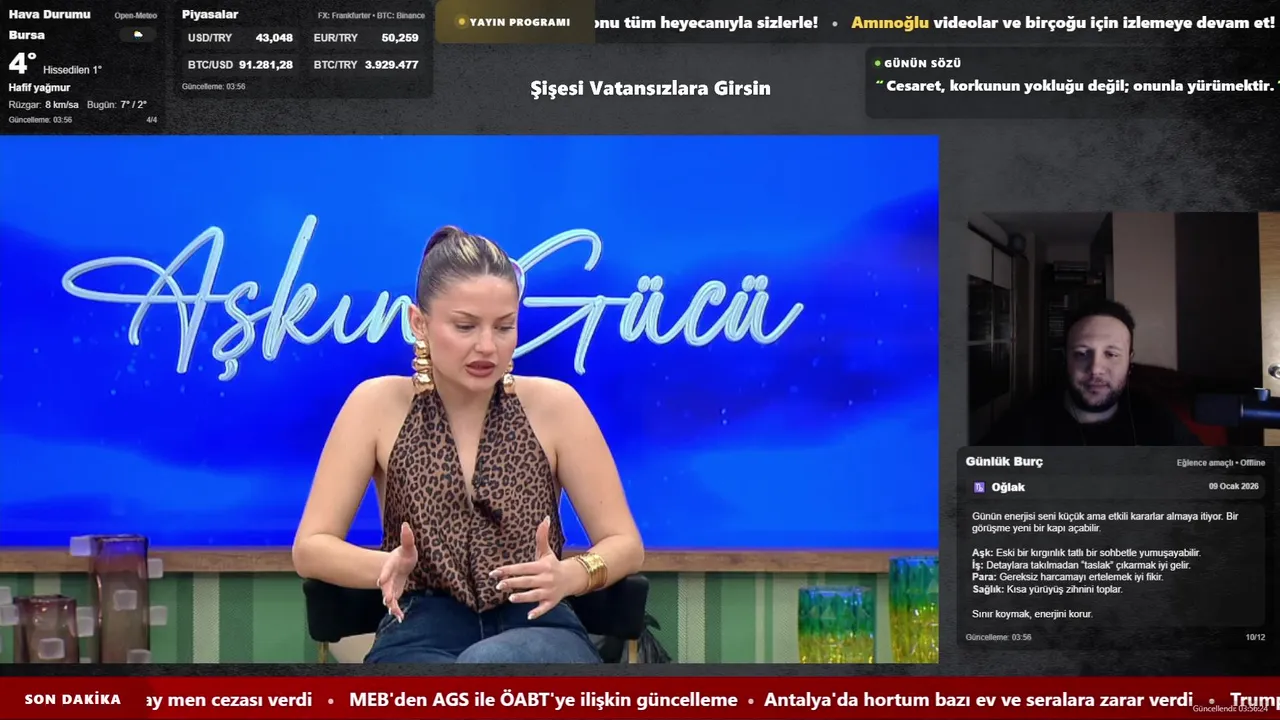Viewport: 1280px width, 720px height.
Task: Click the Sağlık horoscope line
Action: click(x=1048, y=589)
